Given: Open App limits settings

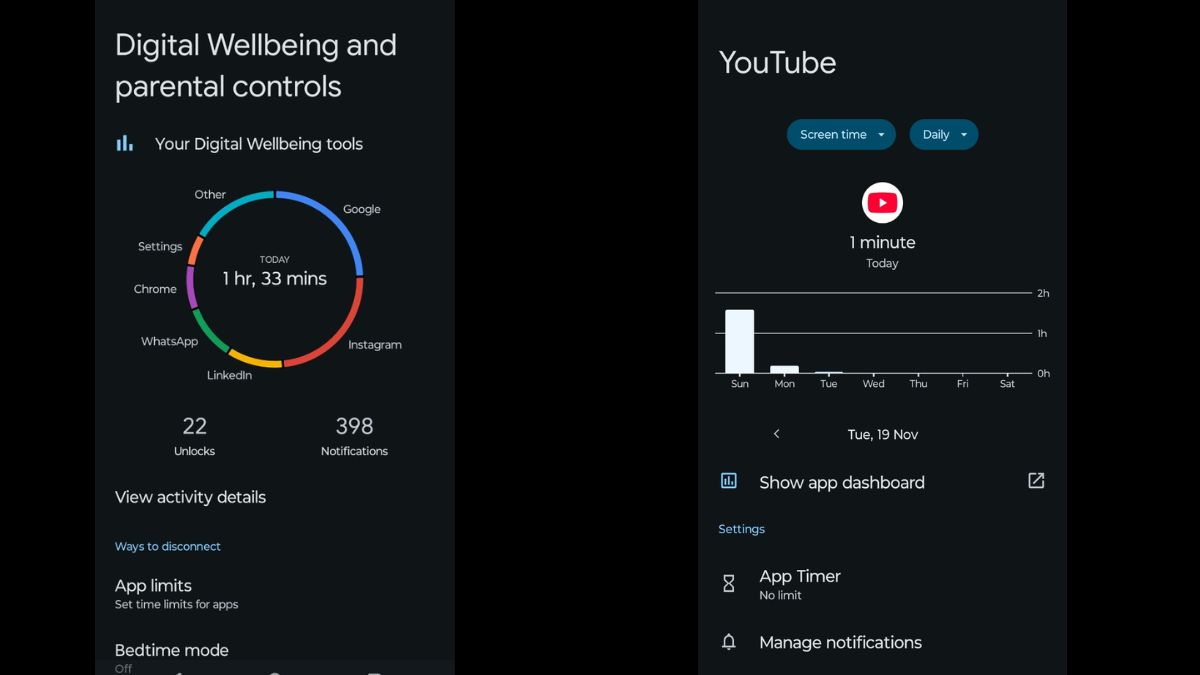Looking at the screenshot, I should tap(154, 586).
